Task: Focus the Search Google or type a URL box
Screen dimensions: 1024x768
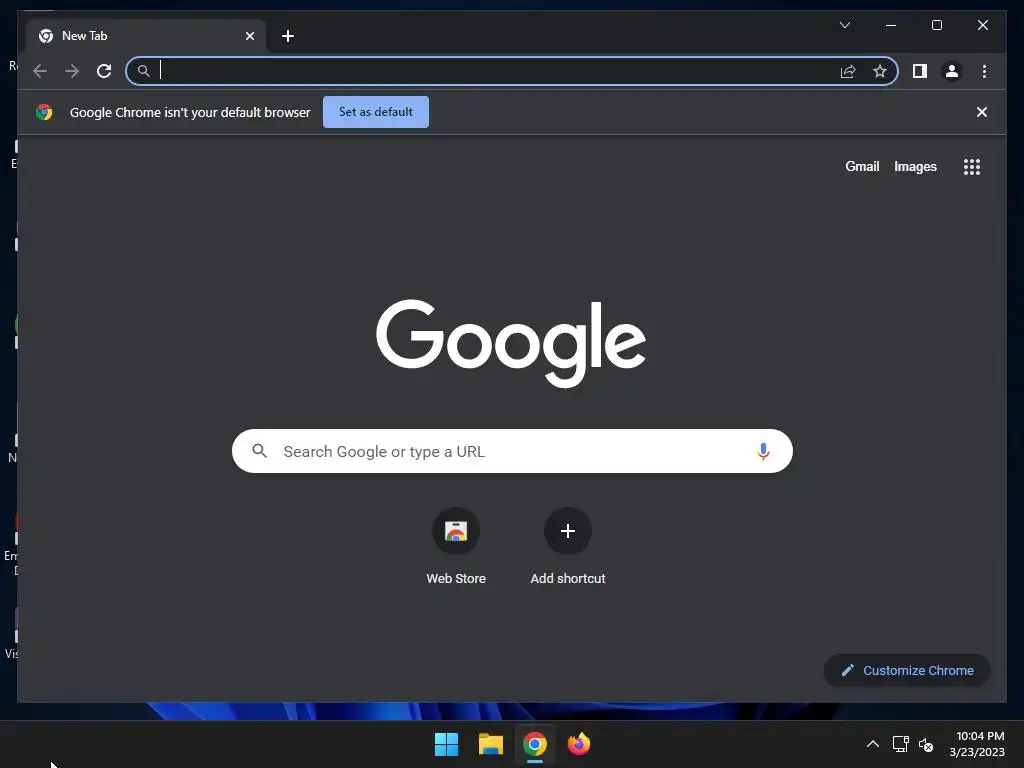Action: (x=512, y=451)
